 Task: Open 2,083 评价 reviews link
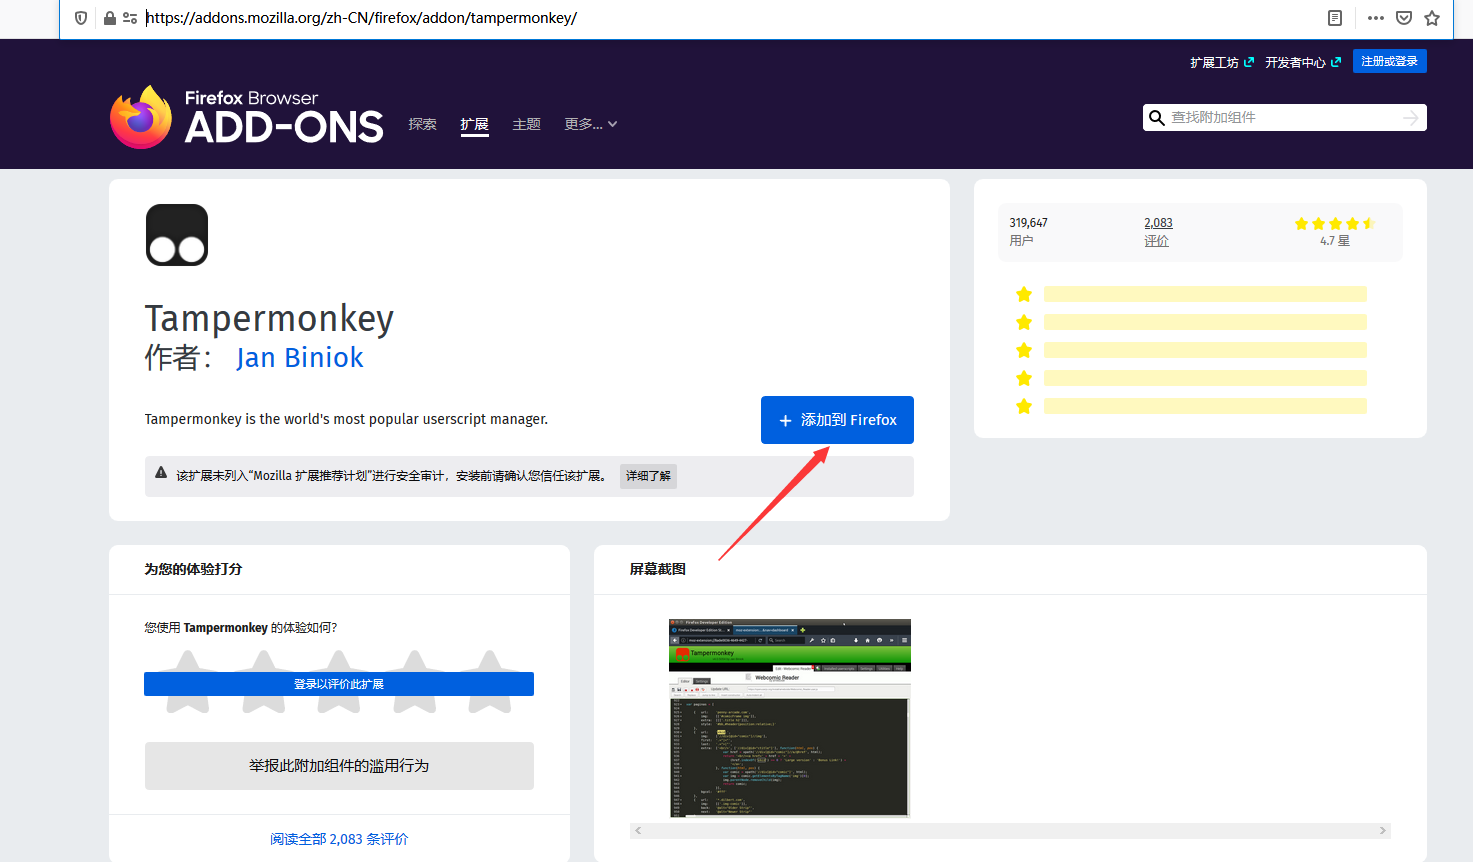click(x=1158, y=232)
